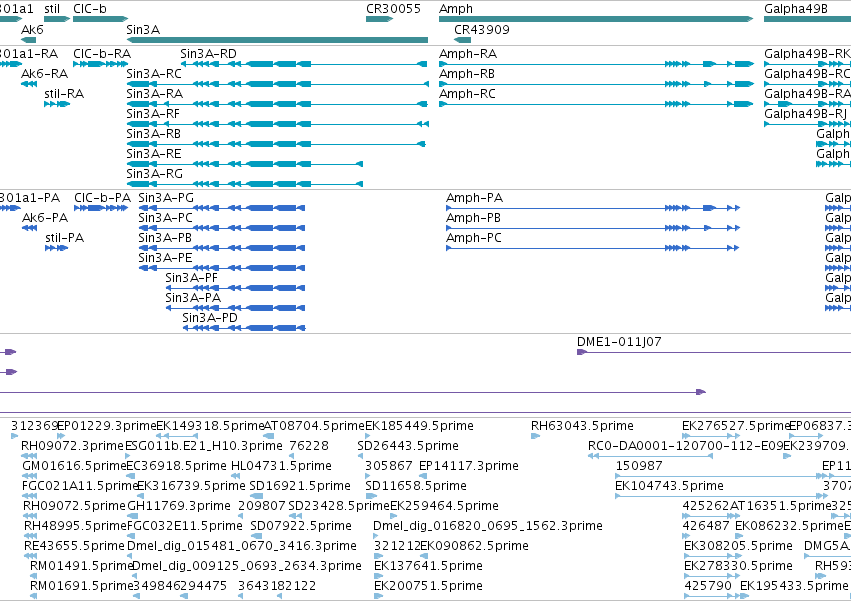Click EST SD26443.5prime label

[408, 446]
